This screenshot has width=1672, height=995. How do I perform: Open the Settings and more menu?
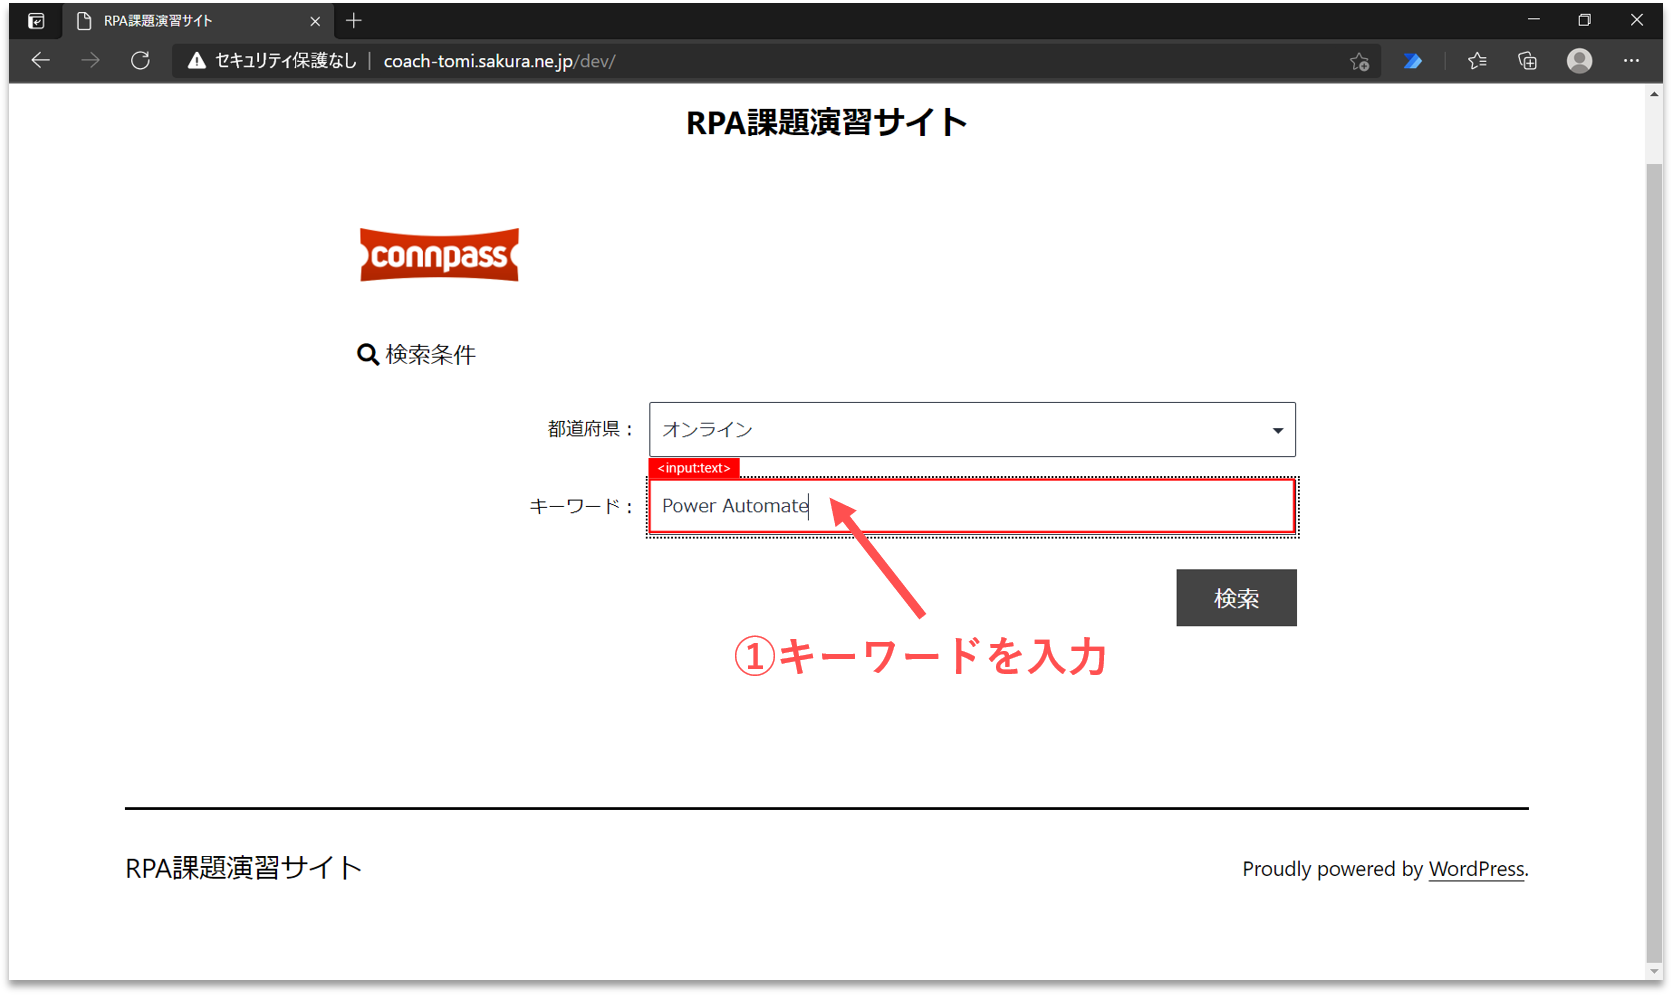pyautogui.click(x=1631, y=61)
